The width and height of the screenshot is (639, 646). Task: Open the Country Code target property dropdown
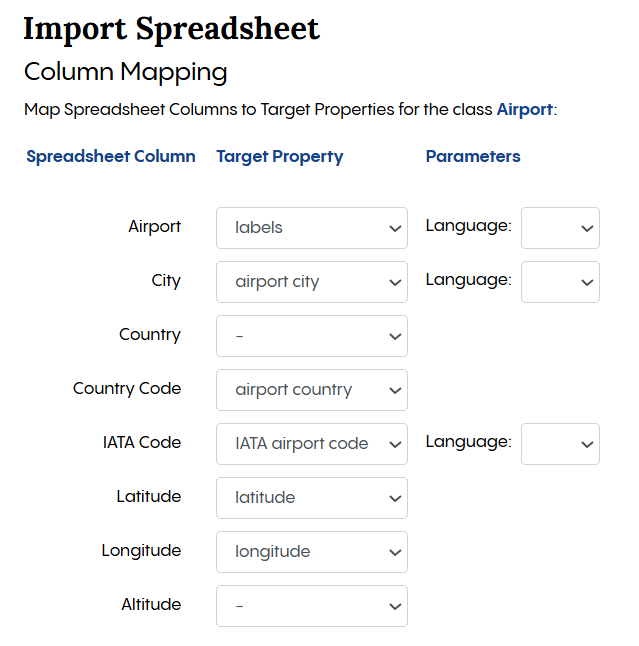tap(311, 390)
